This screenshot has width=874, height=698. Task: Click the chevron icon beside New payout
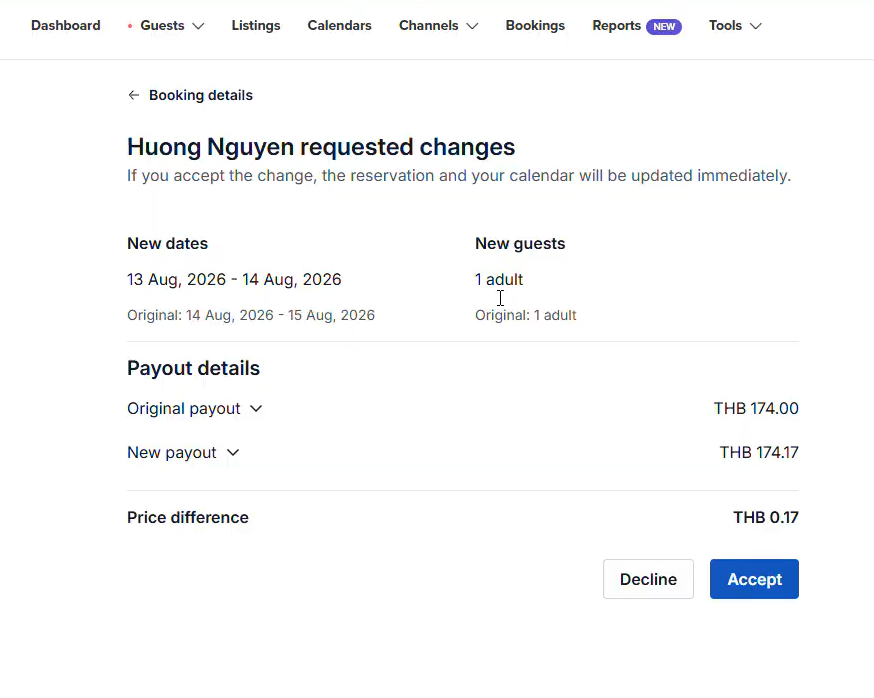233,453
